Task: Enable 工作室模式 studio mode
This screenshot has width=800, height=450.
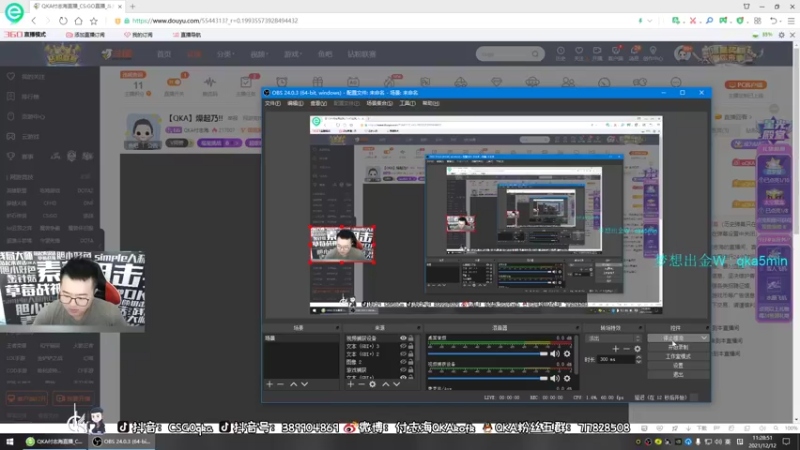Action: tap(678, 356)
